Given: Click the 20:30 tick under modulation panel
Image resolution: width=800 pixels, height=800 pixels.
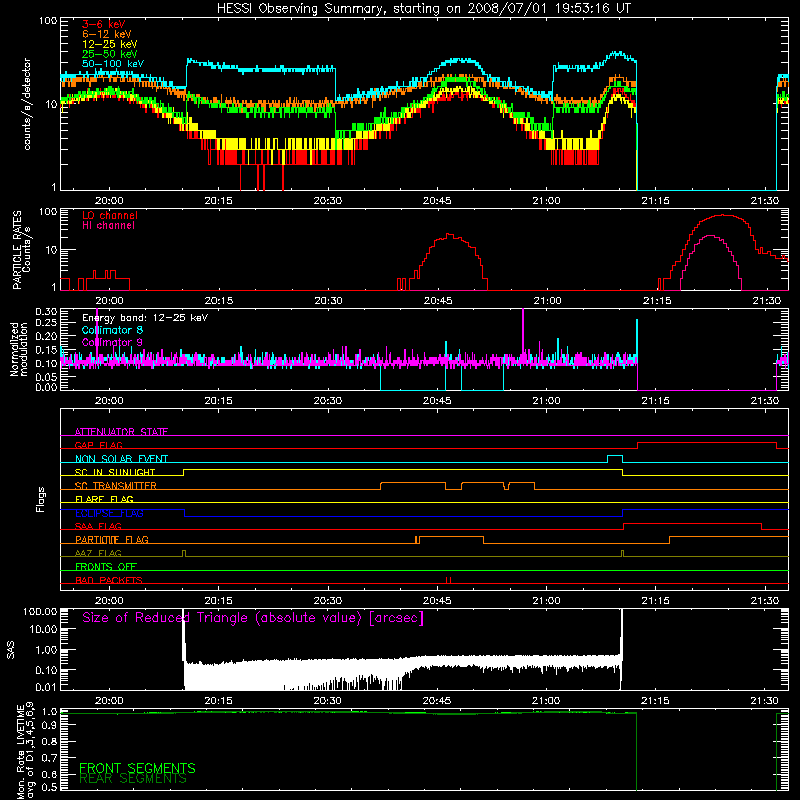Looking at the screenshot, I should pyautogui.click(x=328, y=401).
